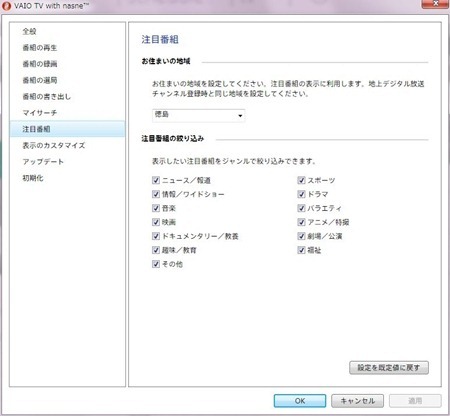This screenshot has height=416, width=450.
Task: Uncheck the 福祉 genre checkbox
Action: [x=301, y=250]
